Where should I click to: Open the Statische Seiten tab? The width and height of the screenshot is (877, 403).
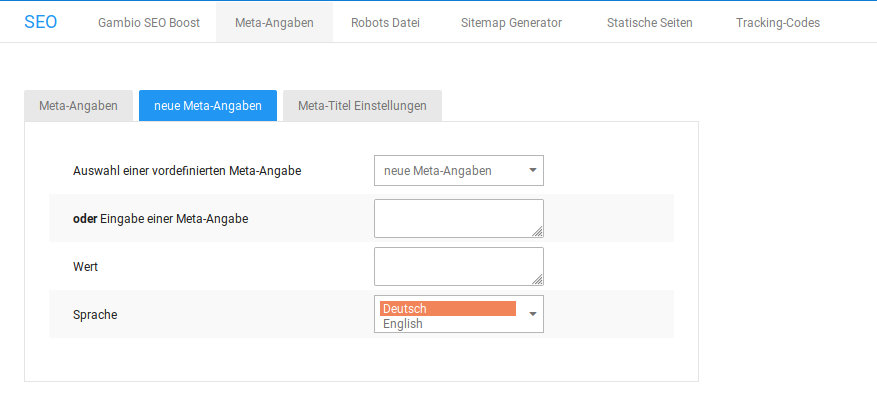pyautogui.click(x=649, y=23)
